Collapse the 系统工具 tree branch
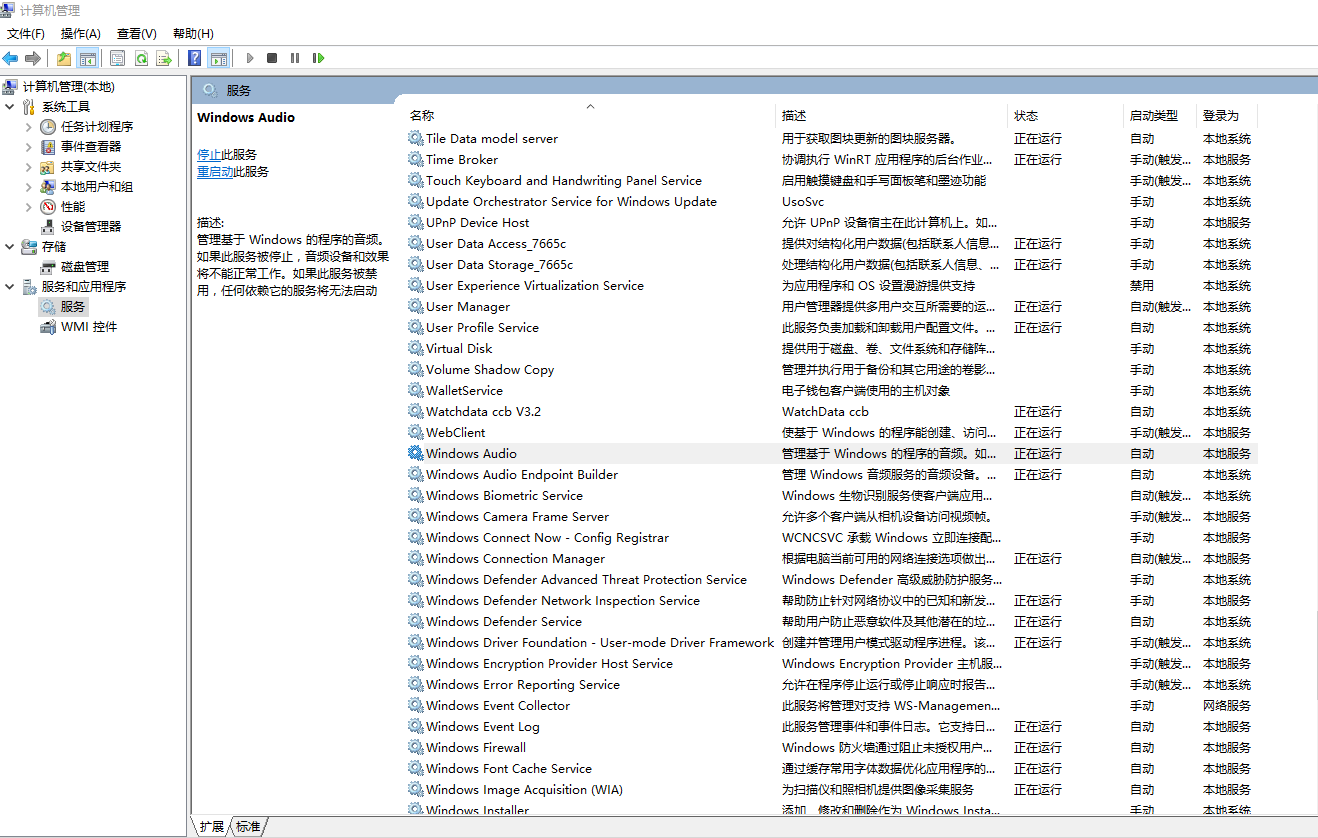Image resolution: width=1318 pixels, height=838 pixels. click(10, 106)
